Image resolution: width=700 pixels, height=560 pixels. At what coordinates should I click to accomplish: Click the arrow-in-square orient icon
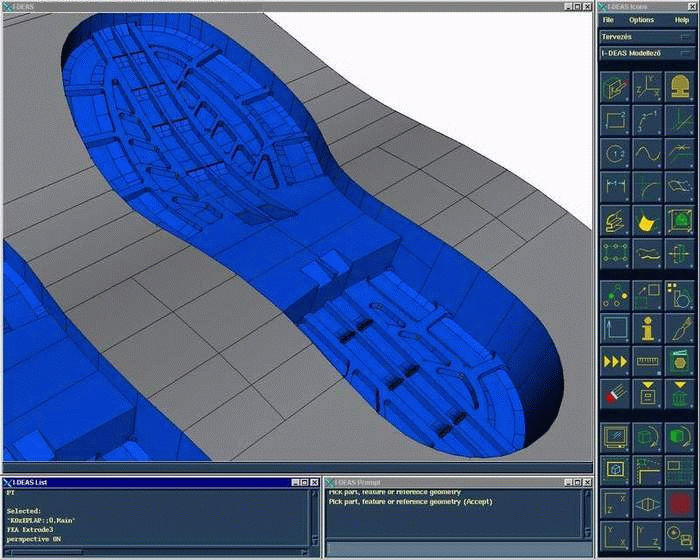[615, 329]
